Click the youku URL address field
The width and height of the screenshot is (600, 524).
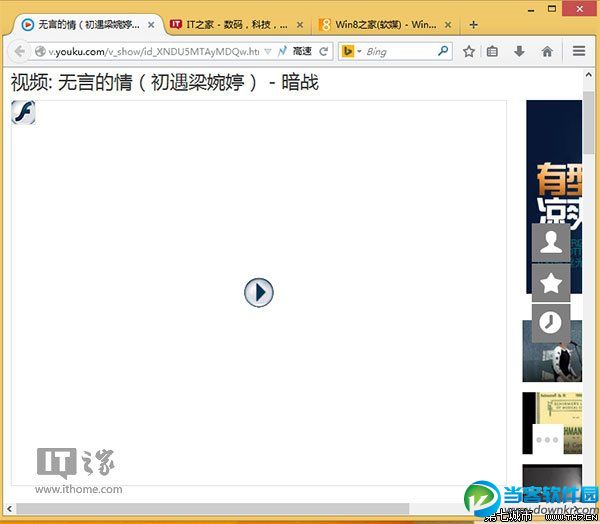[153, 51]
